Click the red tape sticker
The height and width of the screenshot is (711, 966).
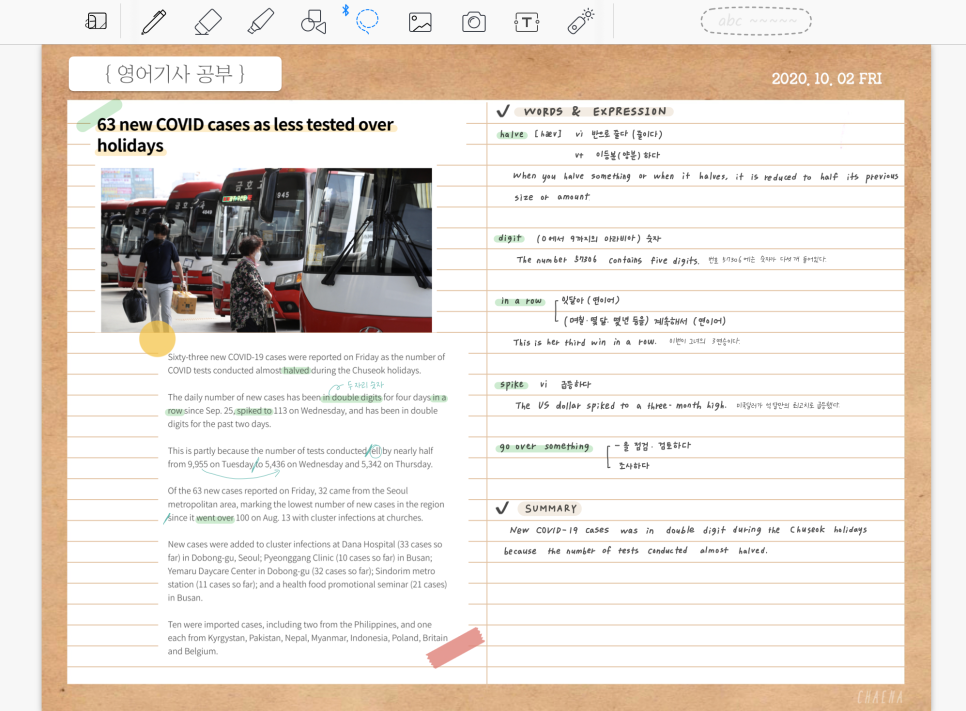pyautogui.click(x=455, y=648)
